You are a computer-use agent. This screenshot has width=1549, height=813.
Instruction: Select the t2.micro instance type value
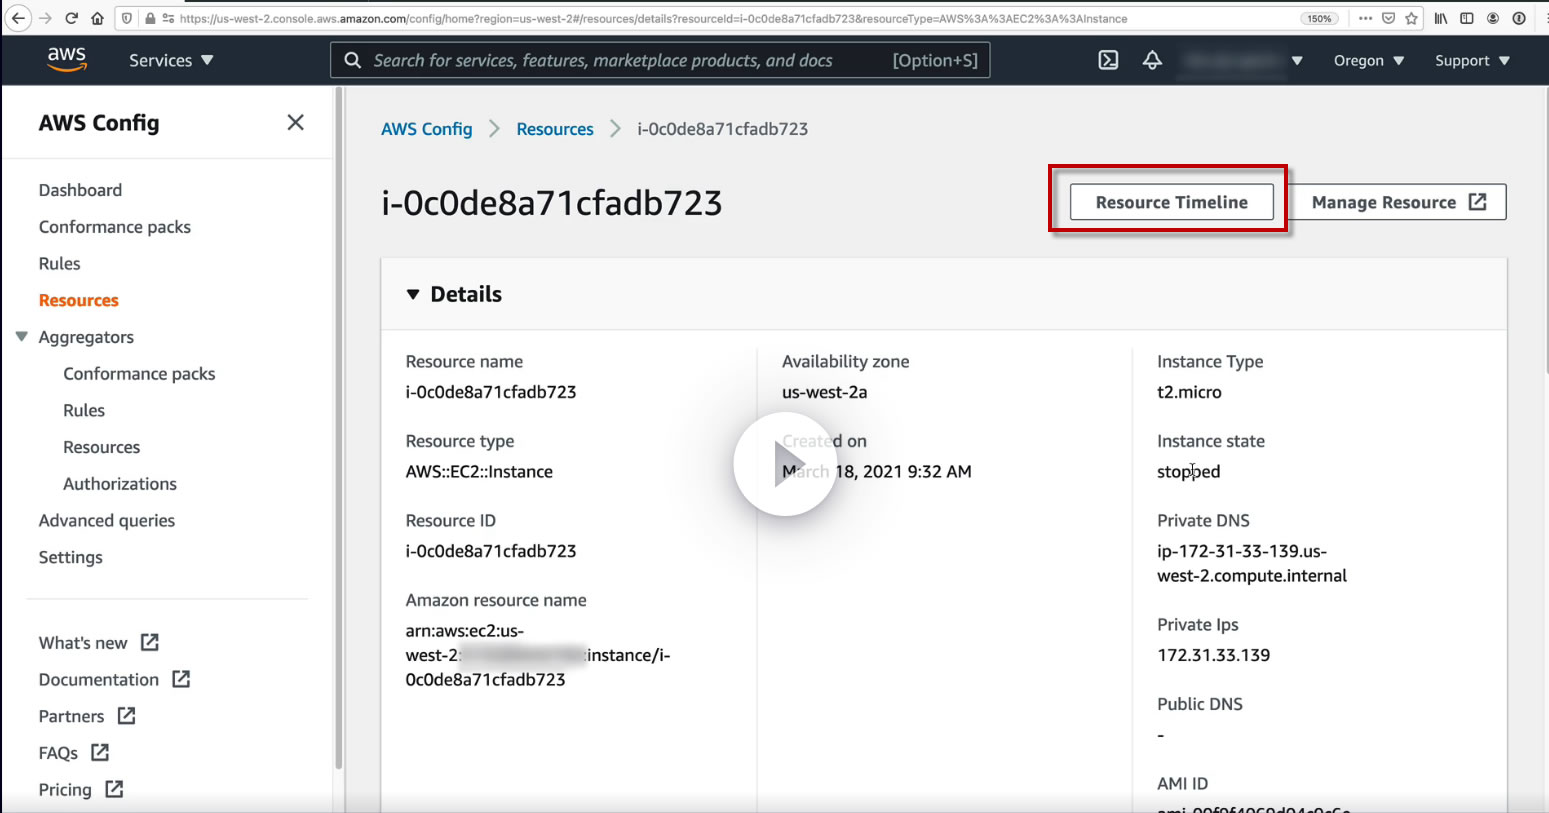1189,392
